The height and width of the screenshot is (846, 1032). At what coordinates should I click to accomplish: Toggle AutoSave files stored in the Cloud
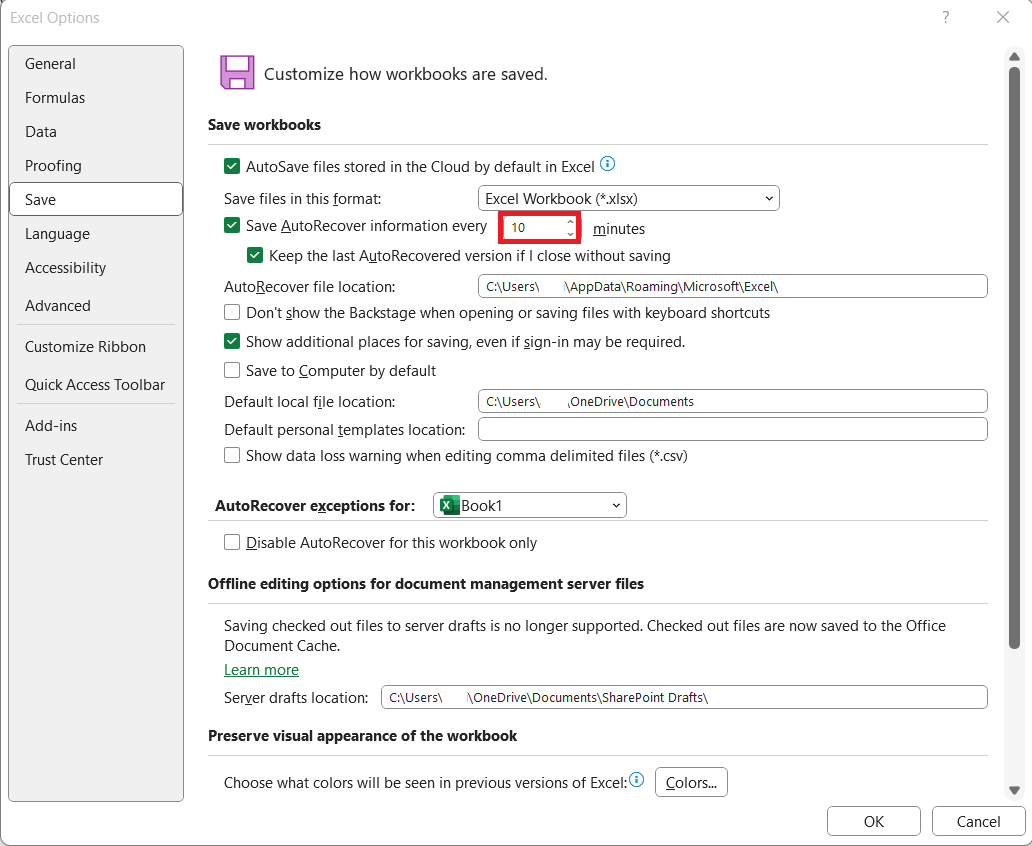(232, 167)
